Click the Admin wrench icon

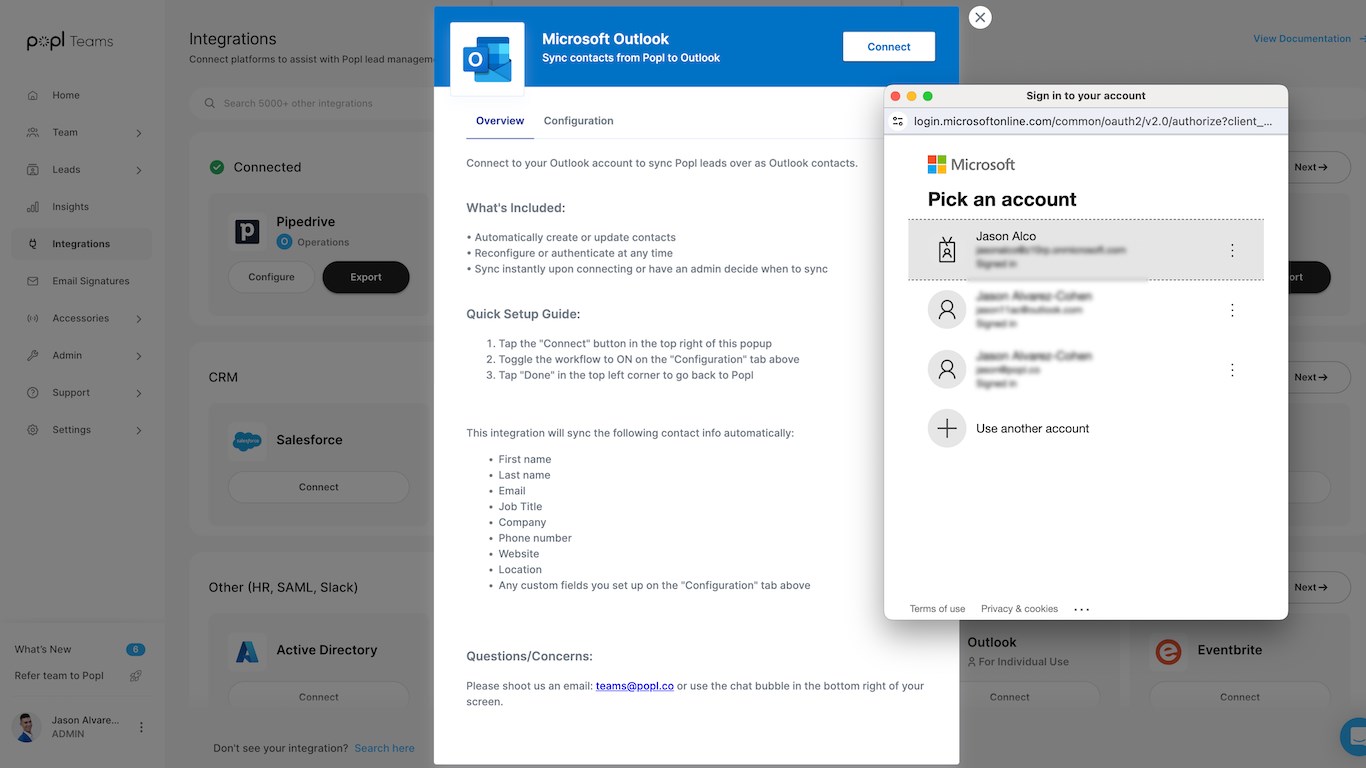33,355
